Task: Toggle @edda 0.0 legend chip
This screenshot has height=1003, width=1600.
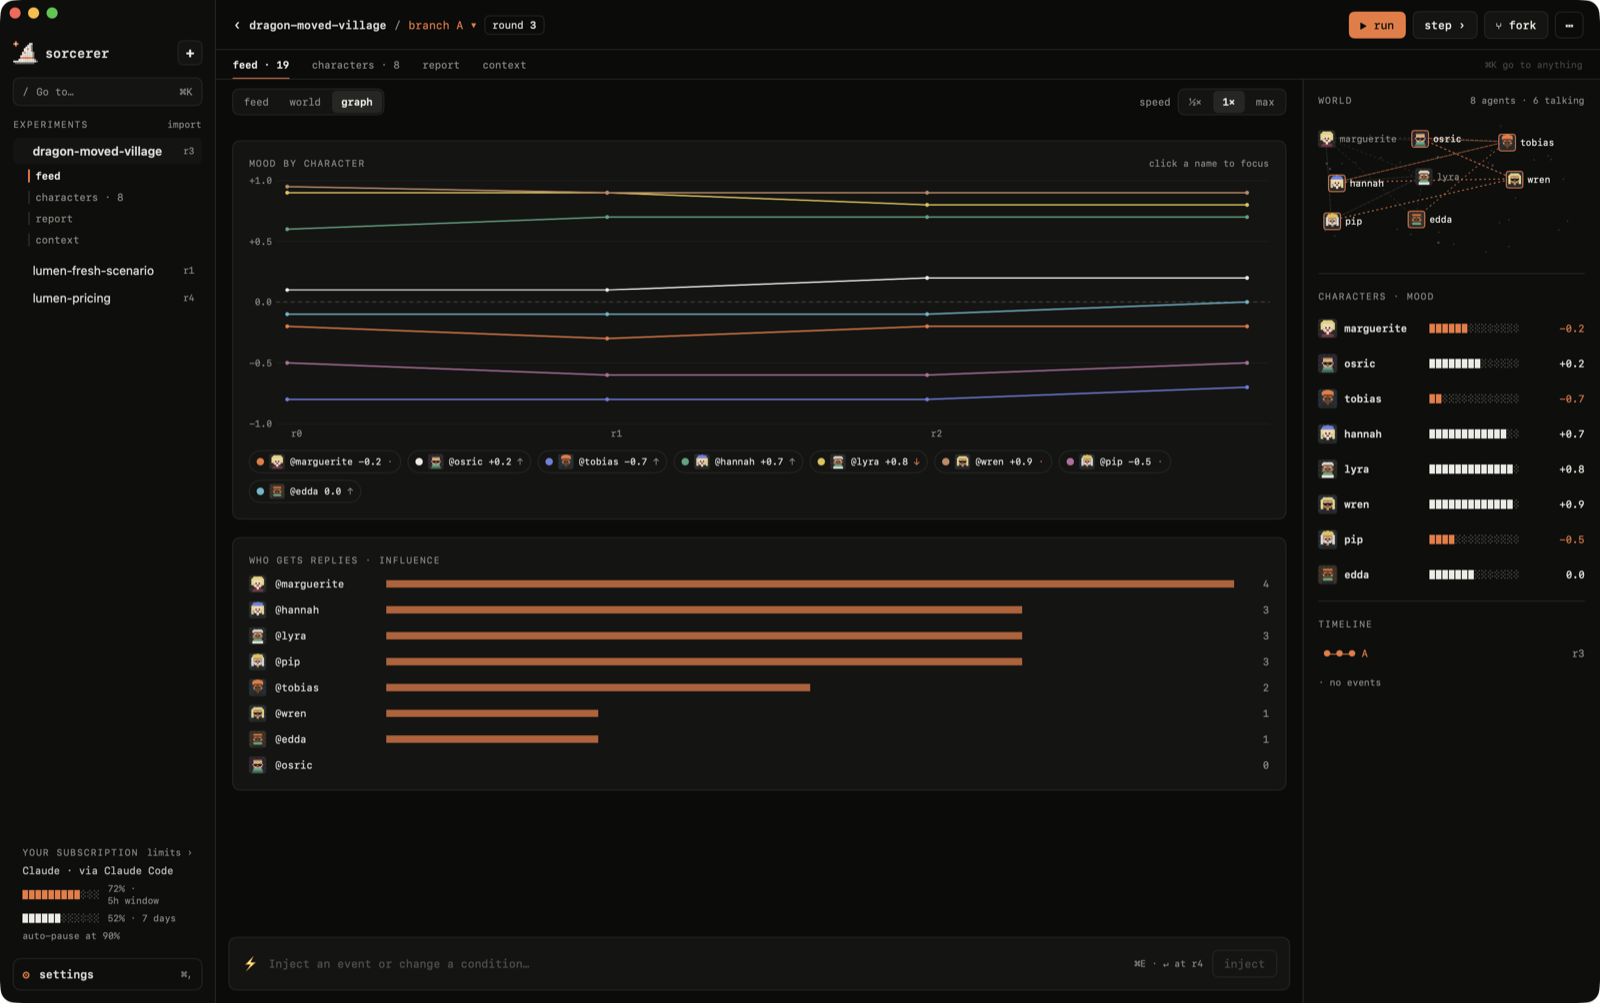Action: tap(305, 491)
